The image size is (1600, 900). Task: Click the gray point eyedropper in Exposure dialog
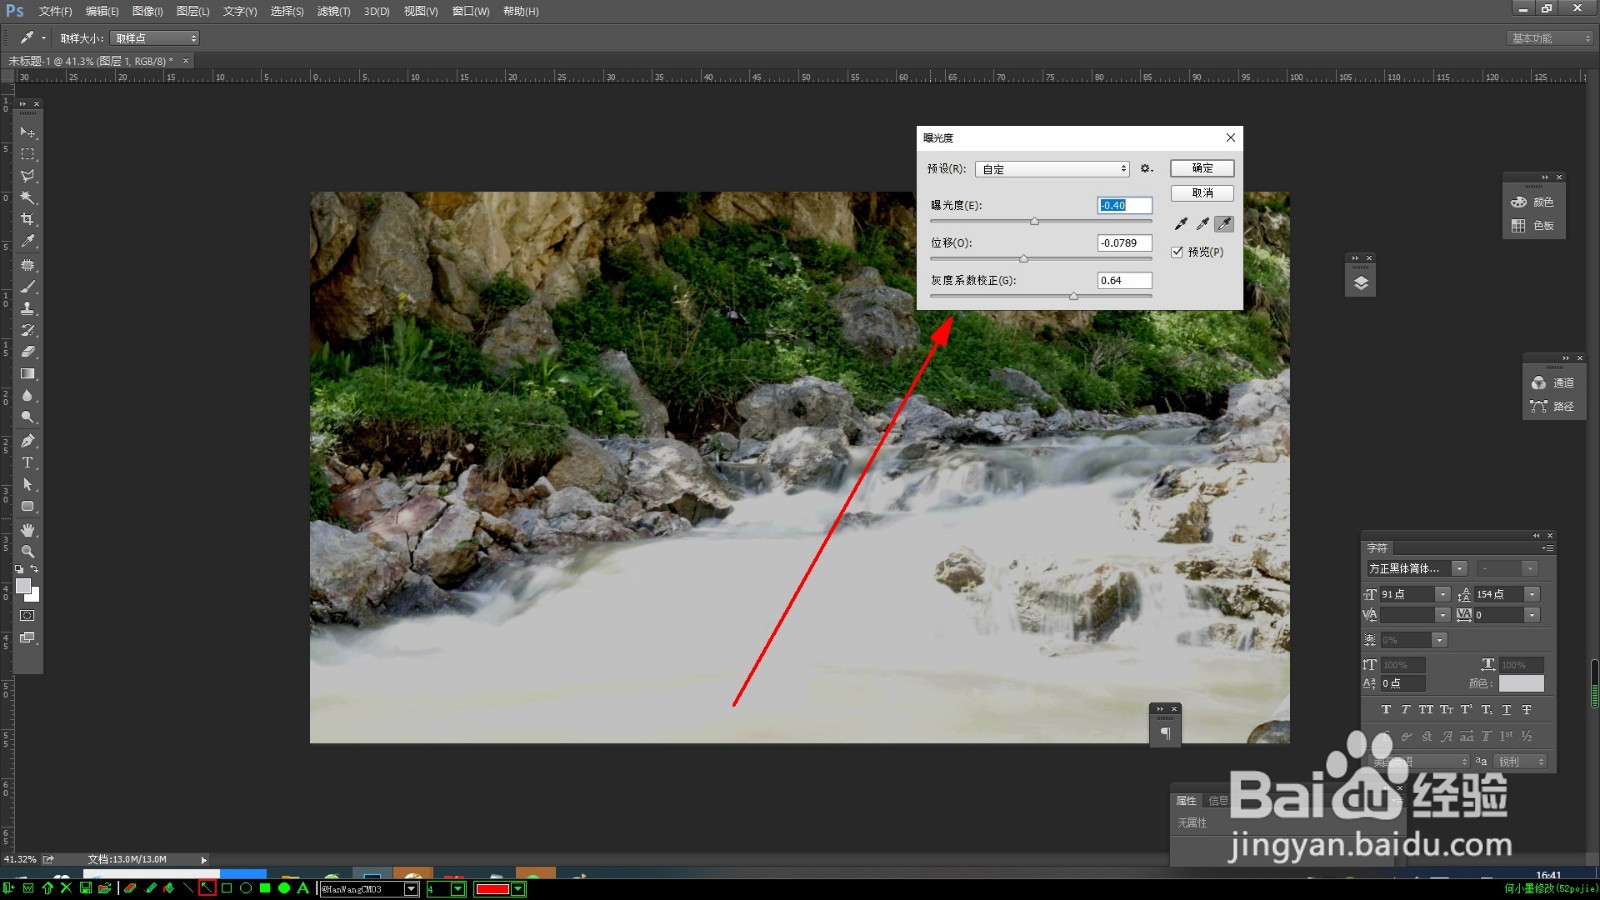pos(1203,224)
